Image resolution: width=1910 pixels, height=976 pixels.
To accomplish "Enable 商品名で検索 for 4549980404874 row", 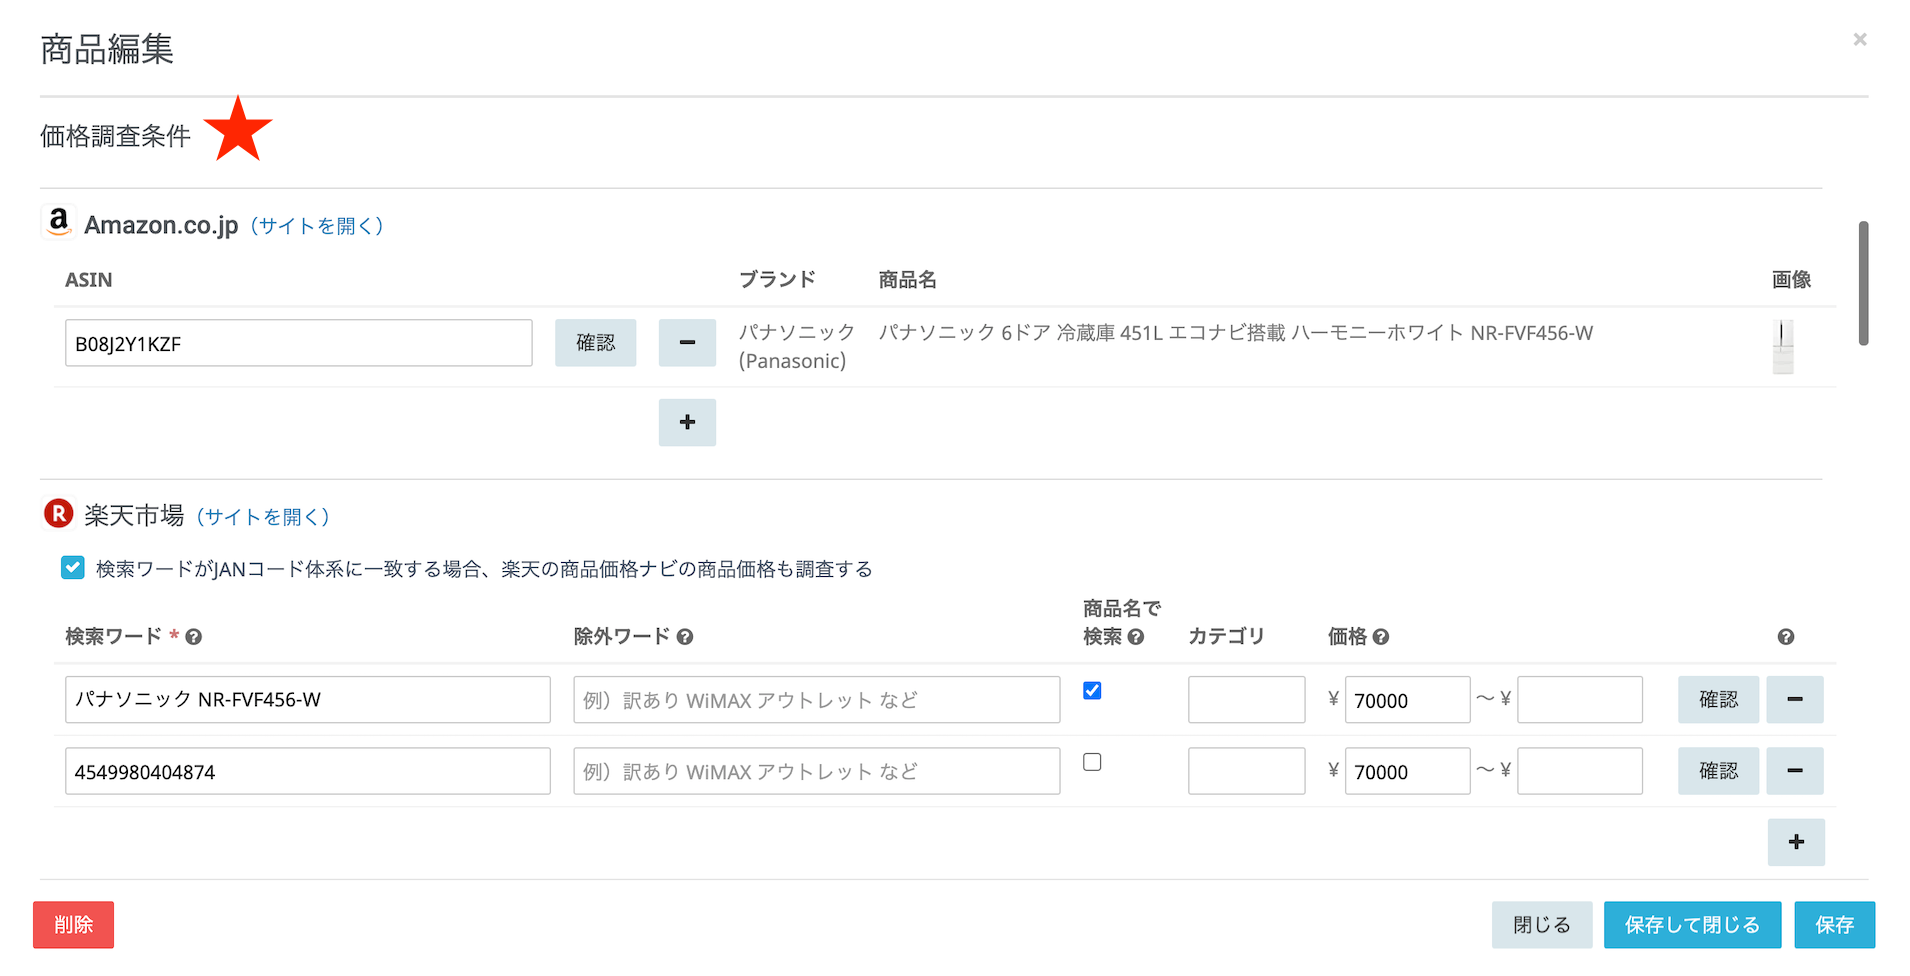I will coord(1092,762).
